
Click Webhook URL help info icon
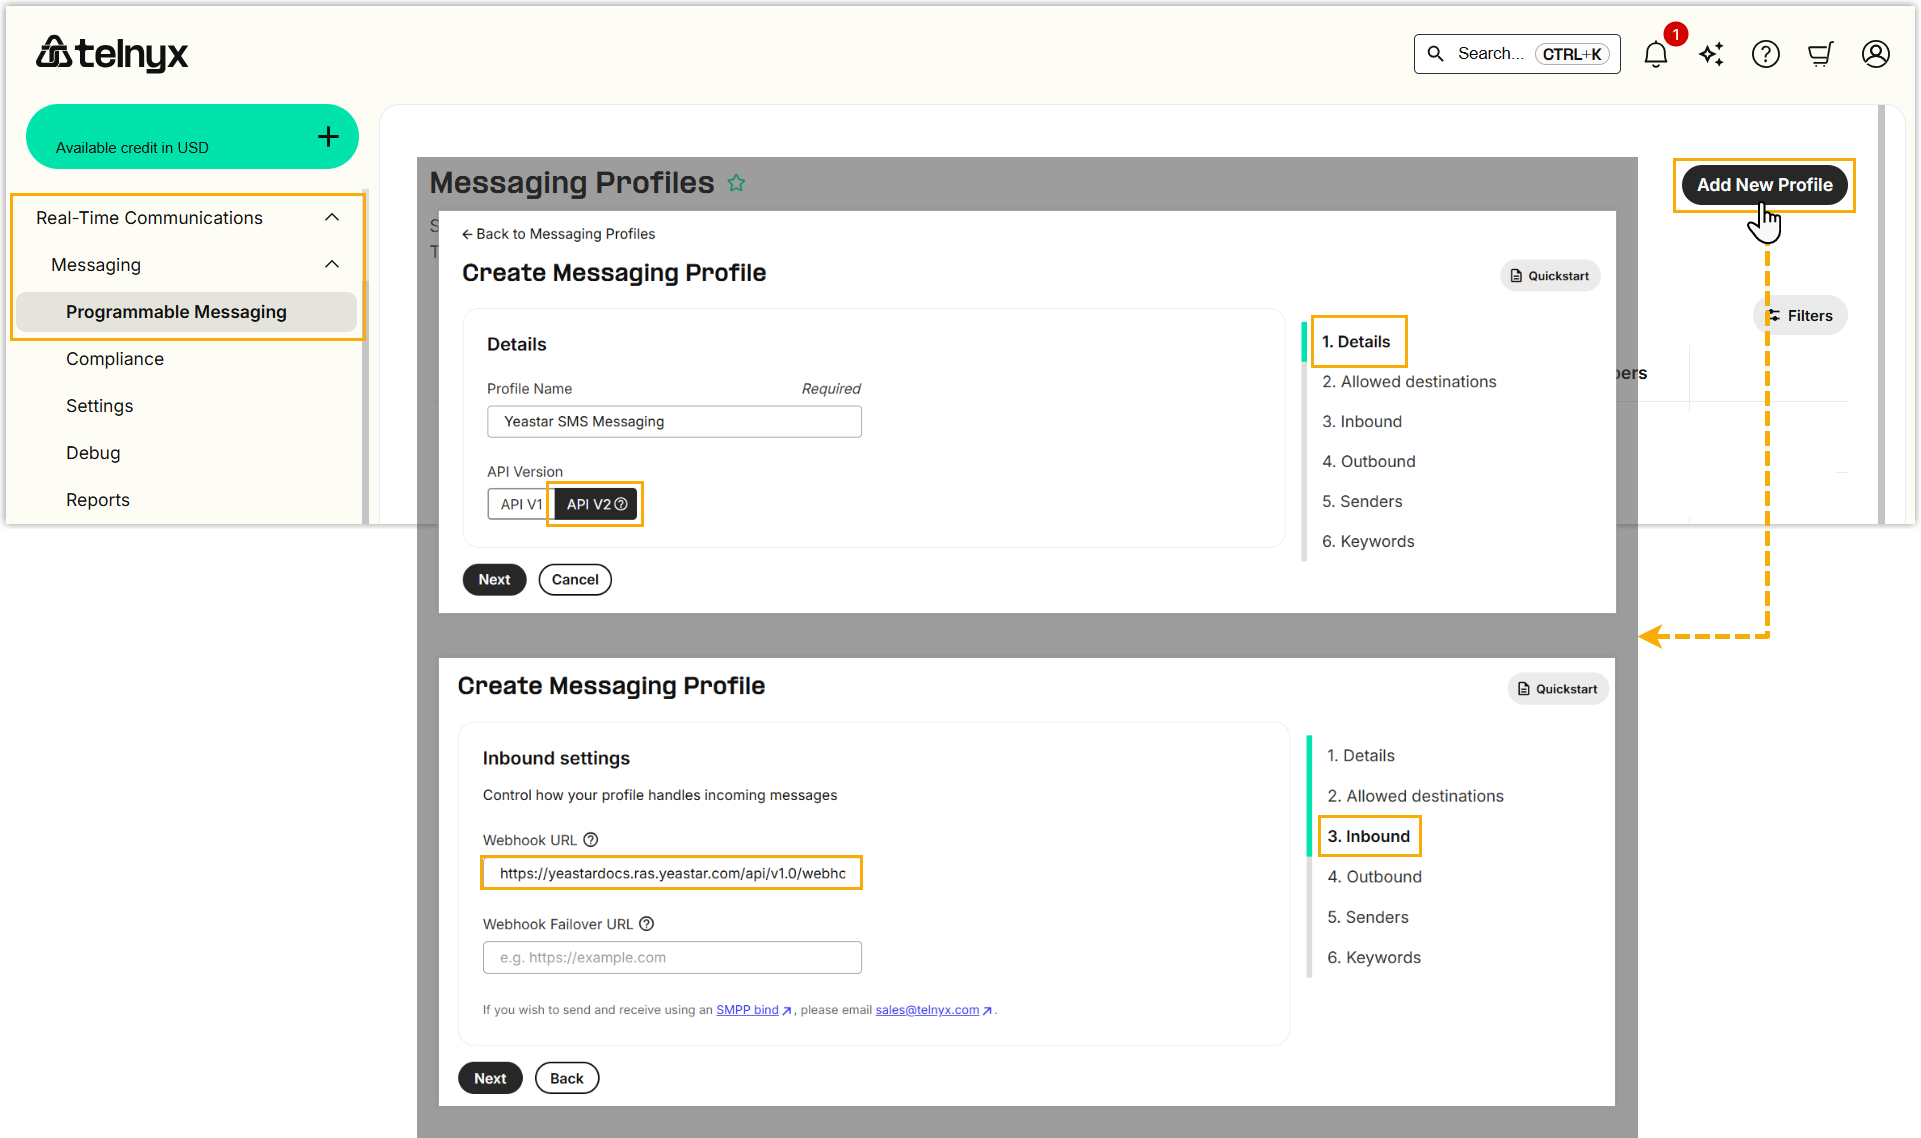point(591,840)
